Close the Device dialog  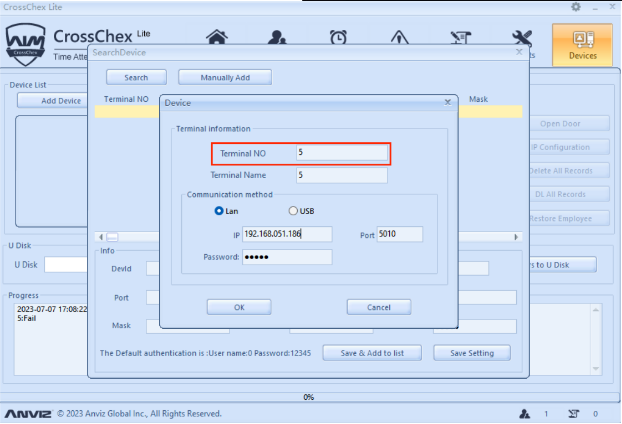tap(447, 102)
